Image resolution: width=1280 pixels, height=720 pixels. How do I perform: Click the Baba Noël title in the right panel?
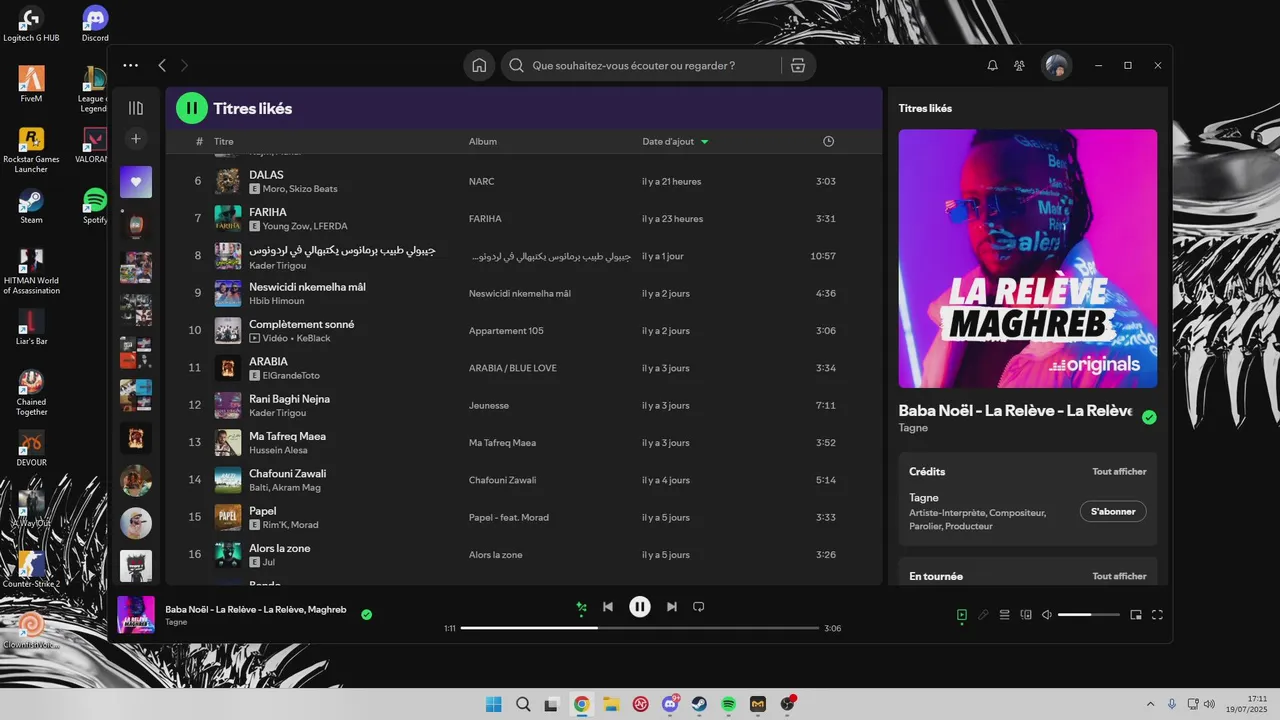click(x=1016, y=410)
